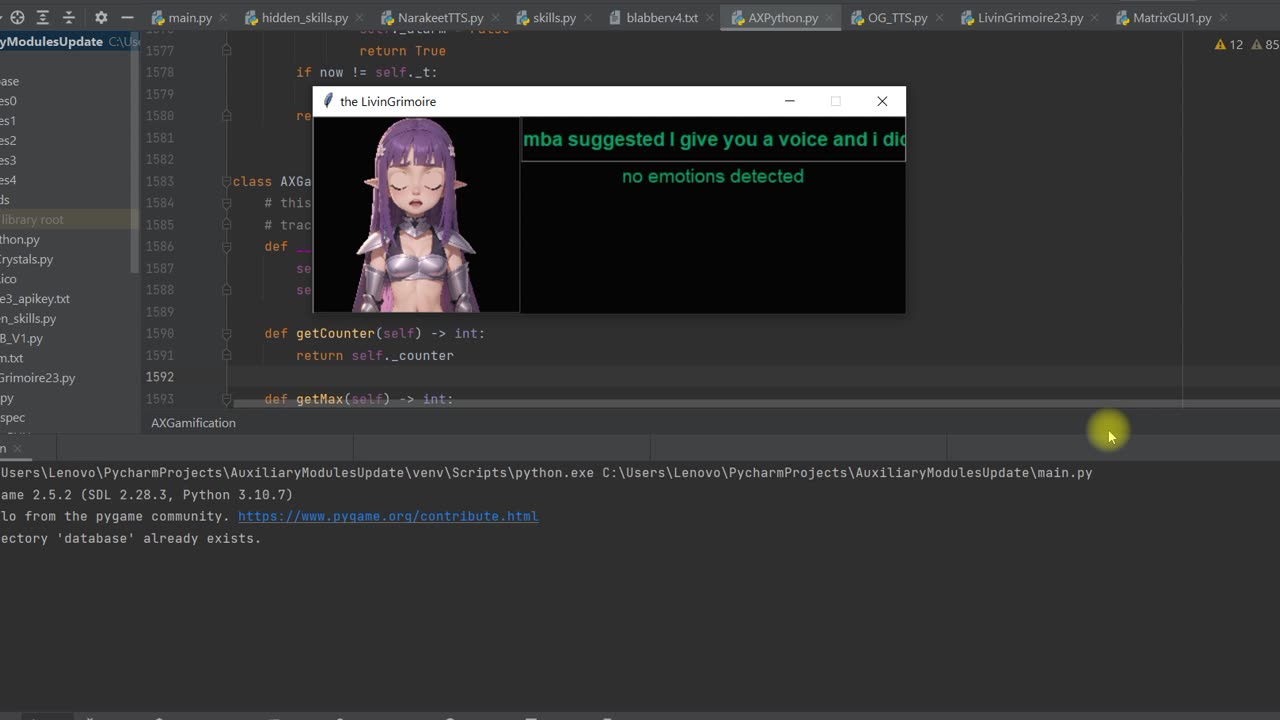Click 'return self._counter' code line

click(x=375, y=355)
